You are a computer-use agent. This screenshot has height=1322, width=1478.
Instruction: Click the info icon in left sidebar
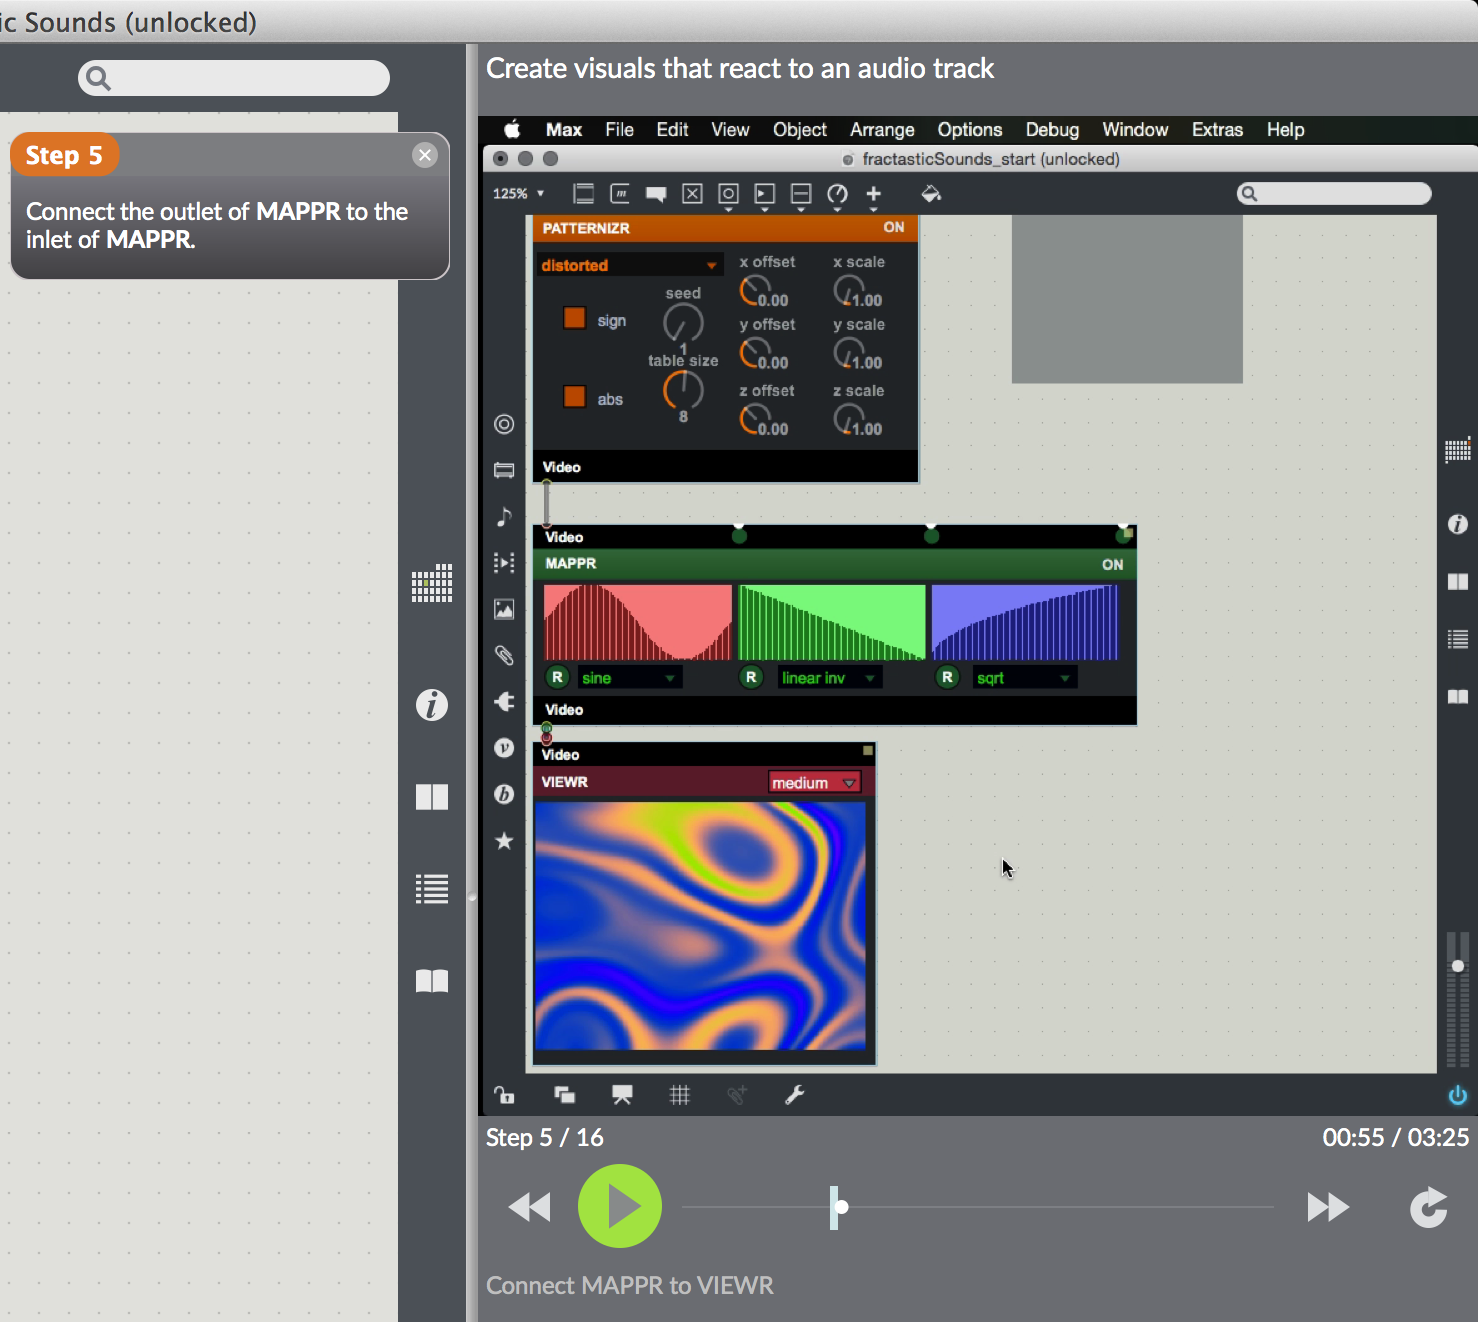click(431, 705)
